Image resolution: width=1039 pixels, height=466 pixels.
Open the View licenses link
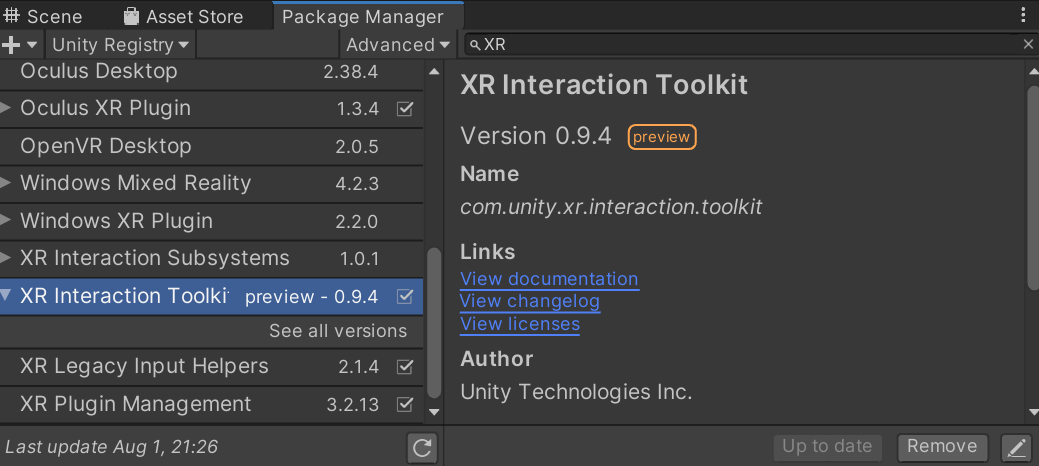[520, 324]
